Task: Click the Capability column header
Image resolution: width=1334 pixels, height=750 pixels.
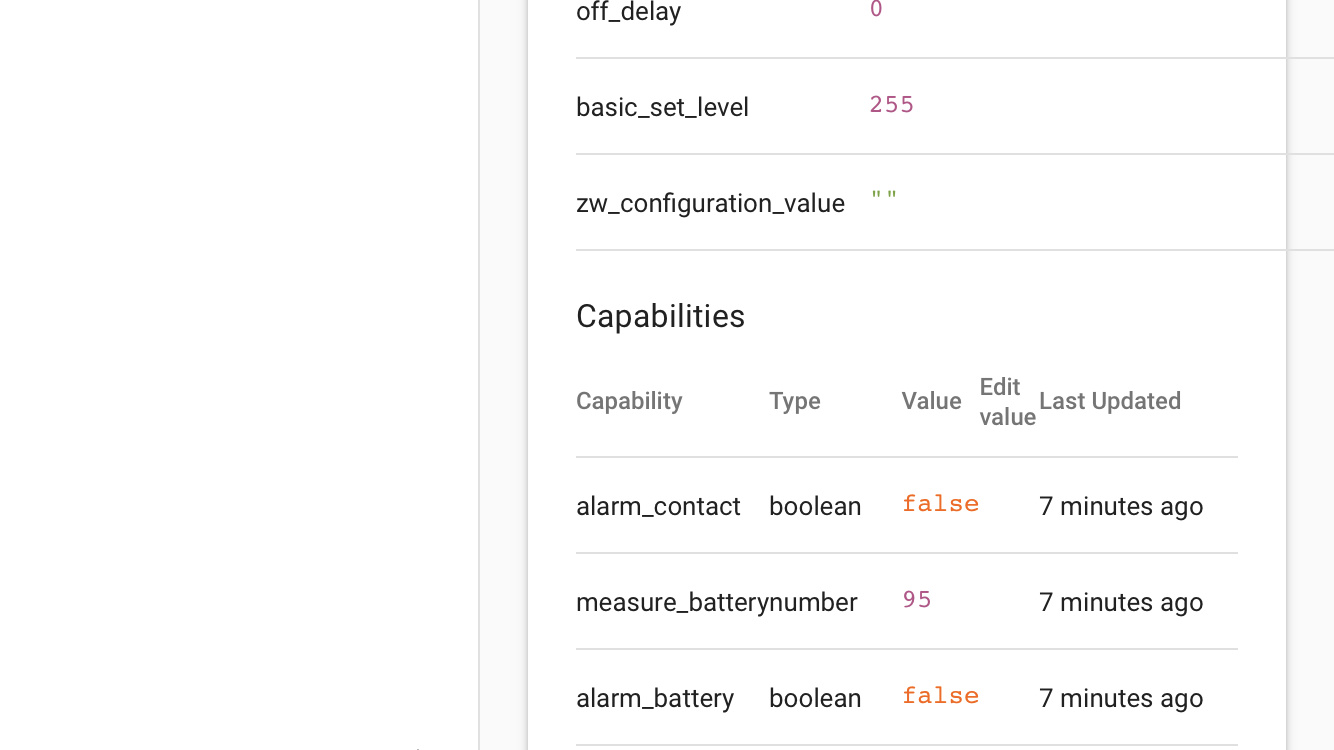Action: coord(629,401)
